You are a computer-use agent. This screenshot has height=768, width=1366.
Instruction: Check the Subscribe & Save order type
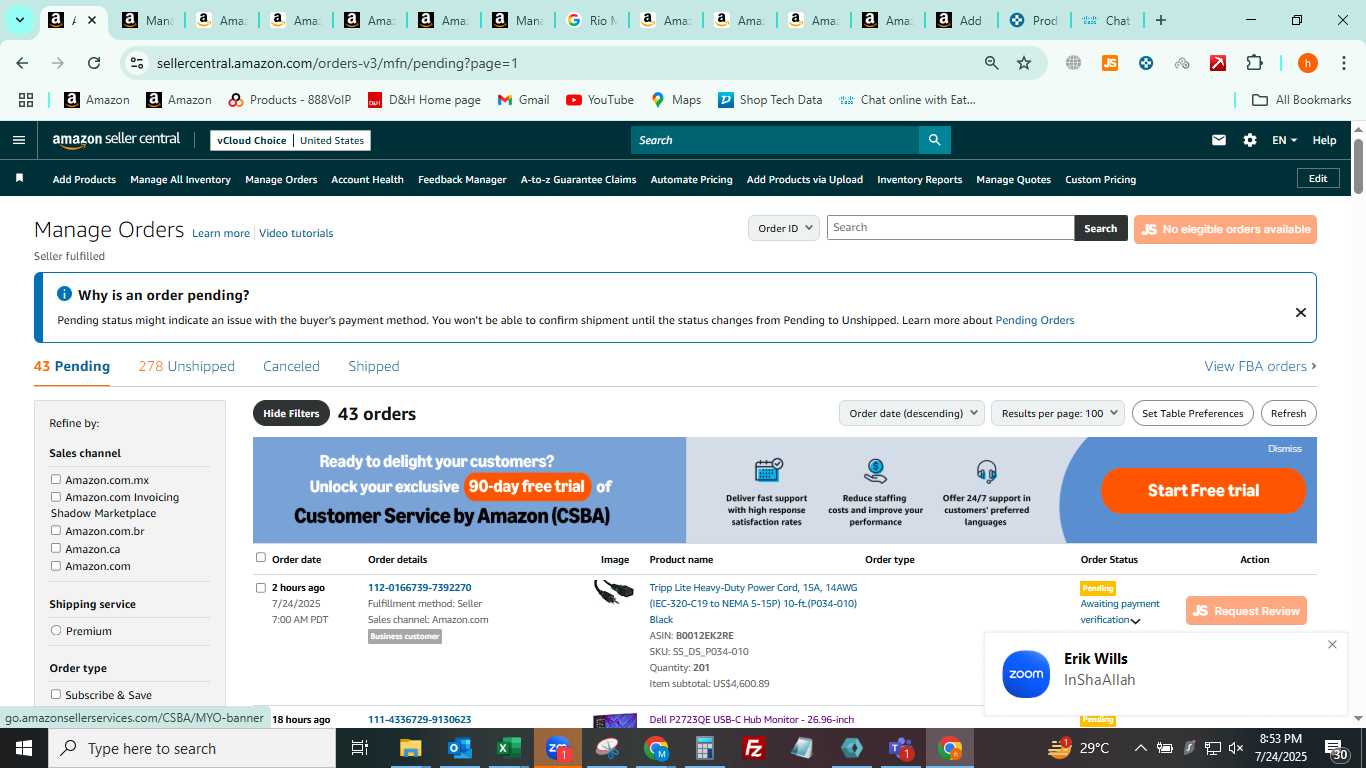56,694
